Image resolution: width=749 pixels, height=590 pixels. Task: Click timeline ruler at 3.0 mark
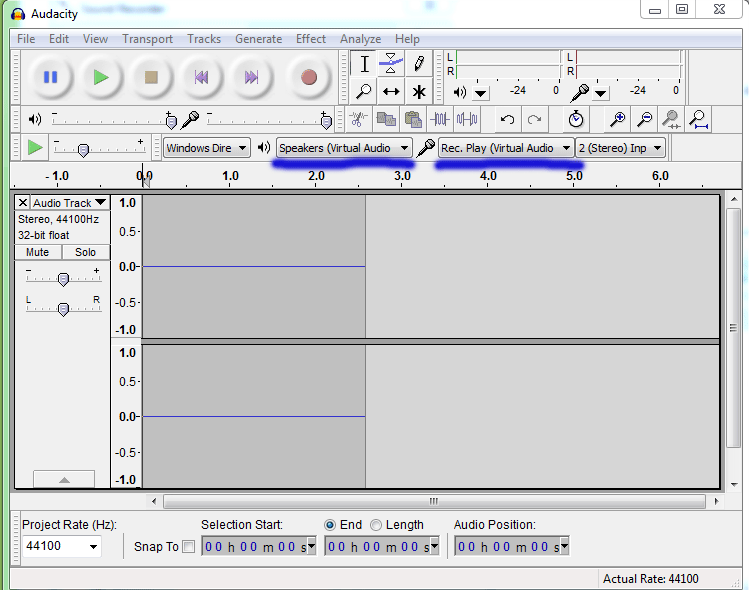(402, 176)
